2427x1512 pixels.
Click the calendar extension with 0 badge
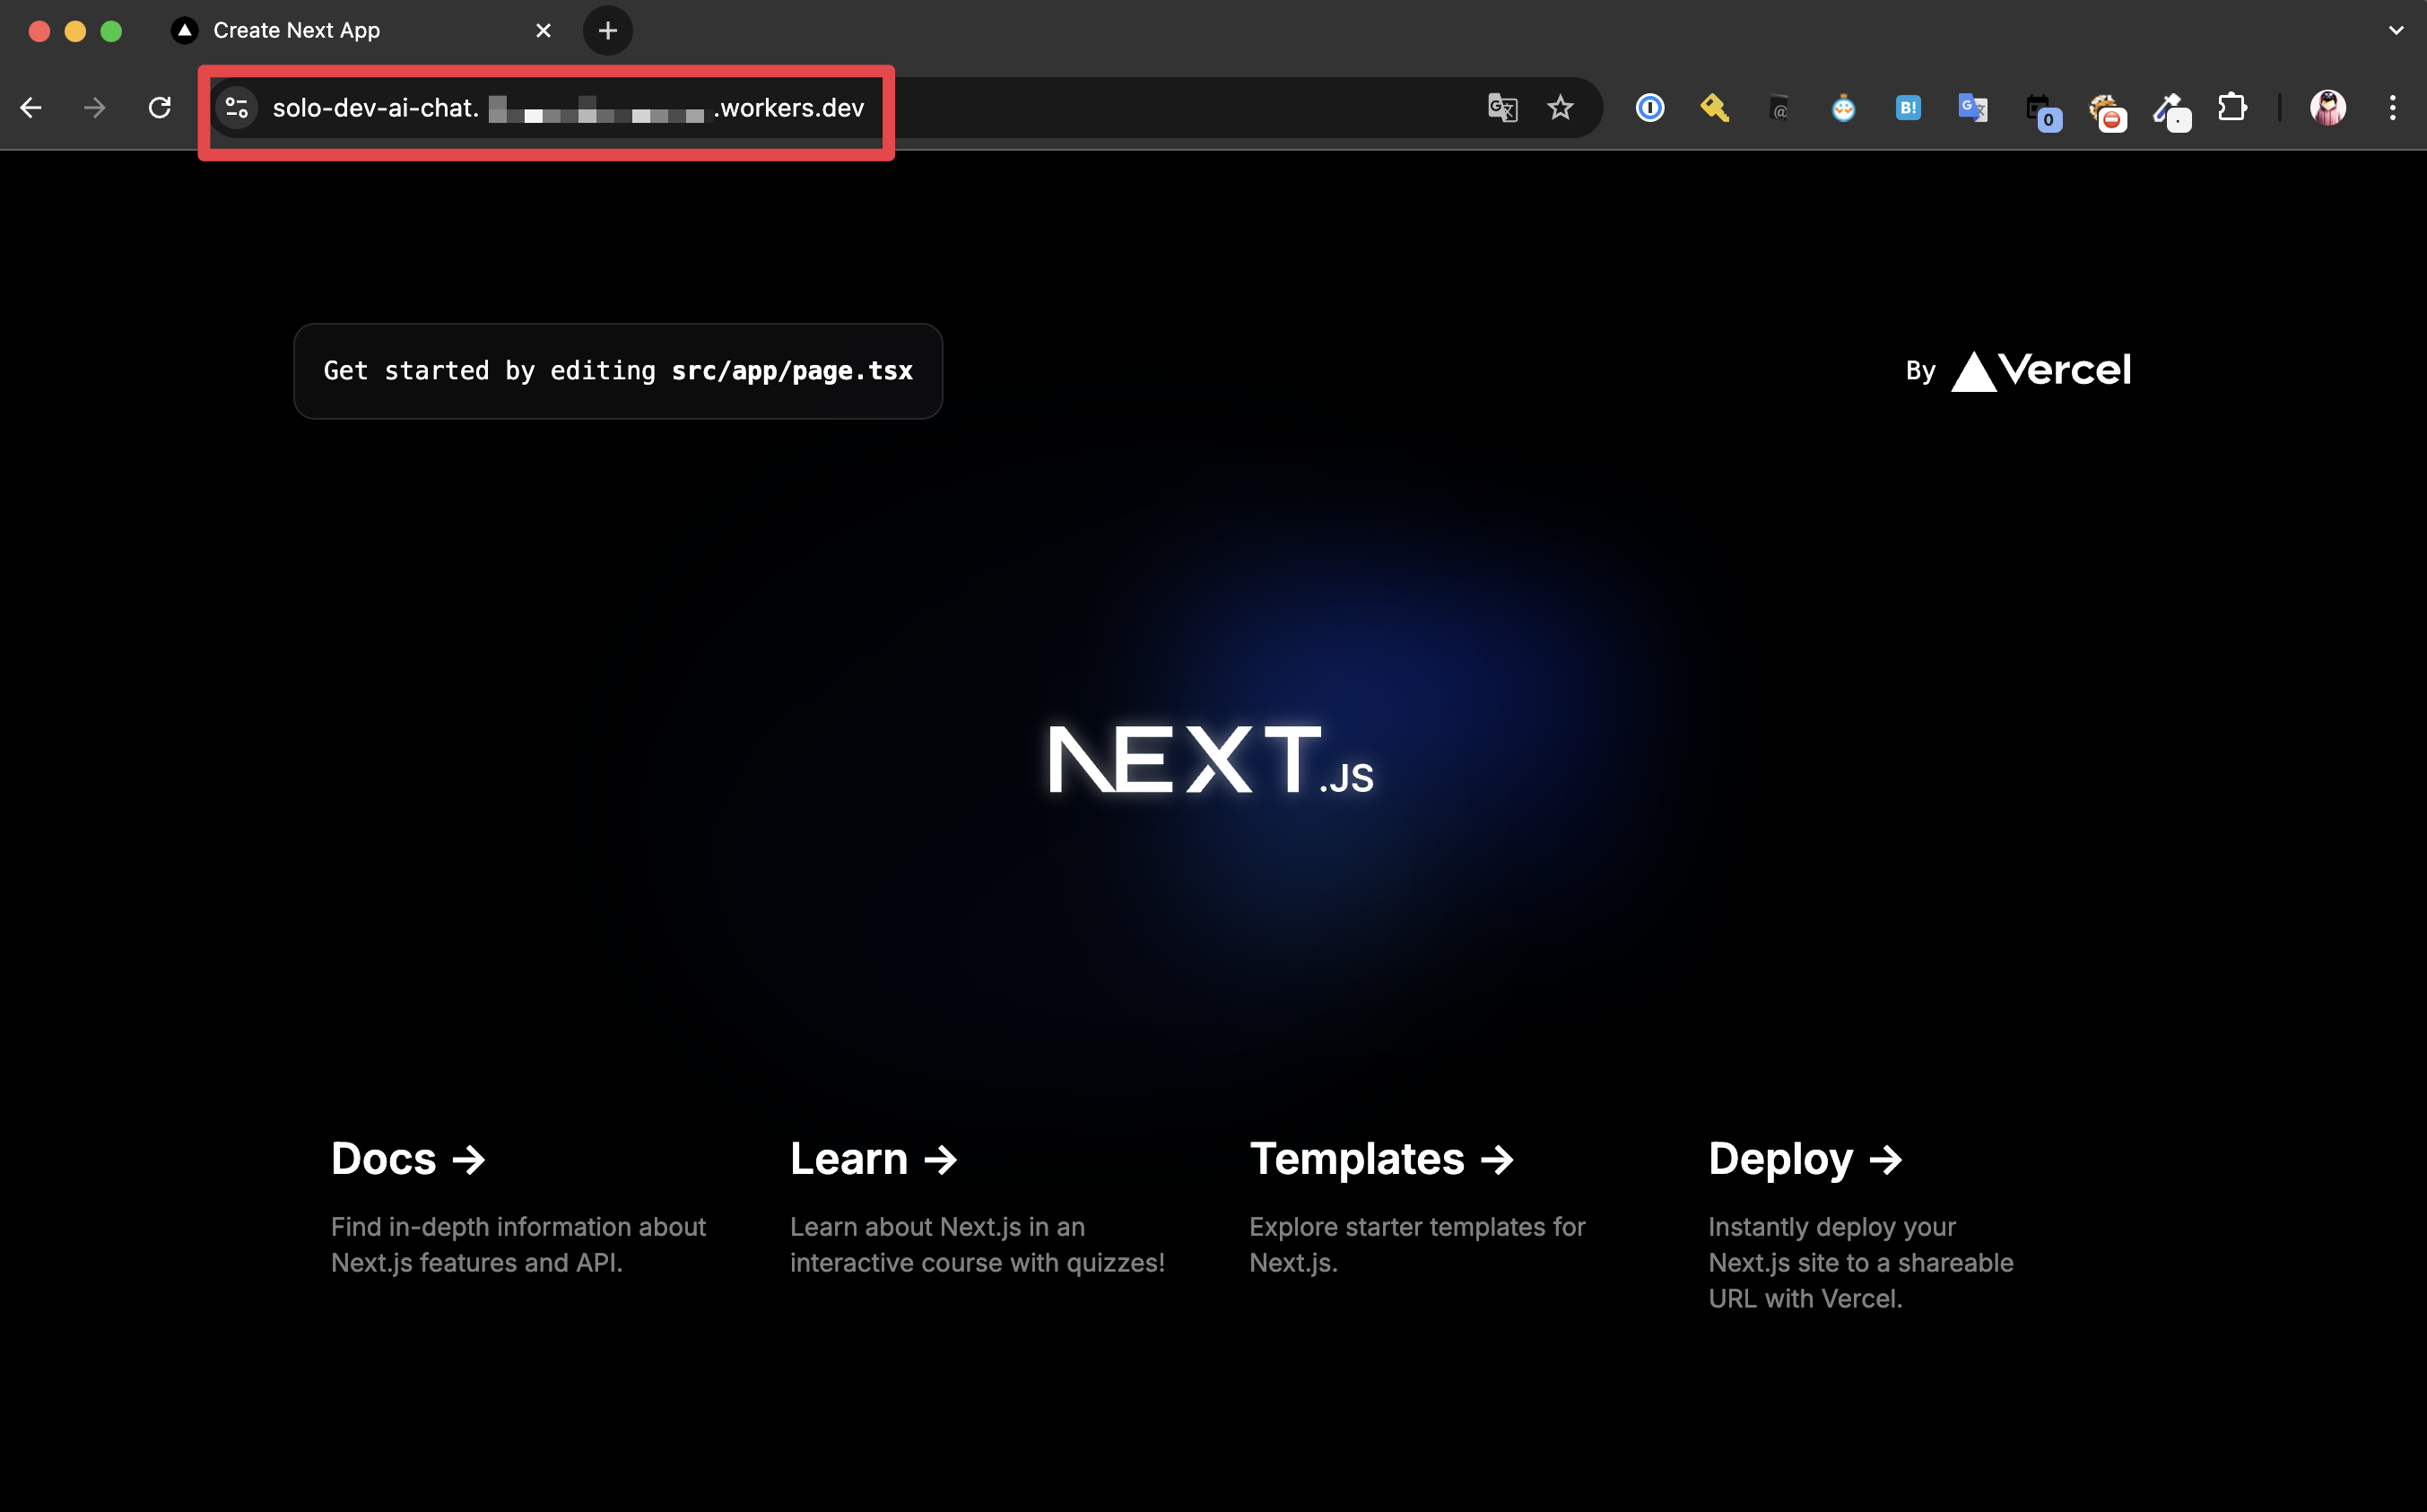[2041, 110]
